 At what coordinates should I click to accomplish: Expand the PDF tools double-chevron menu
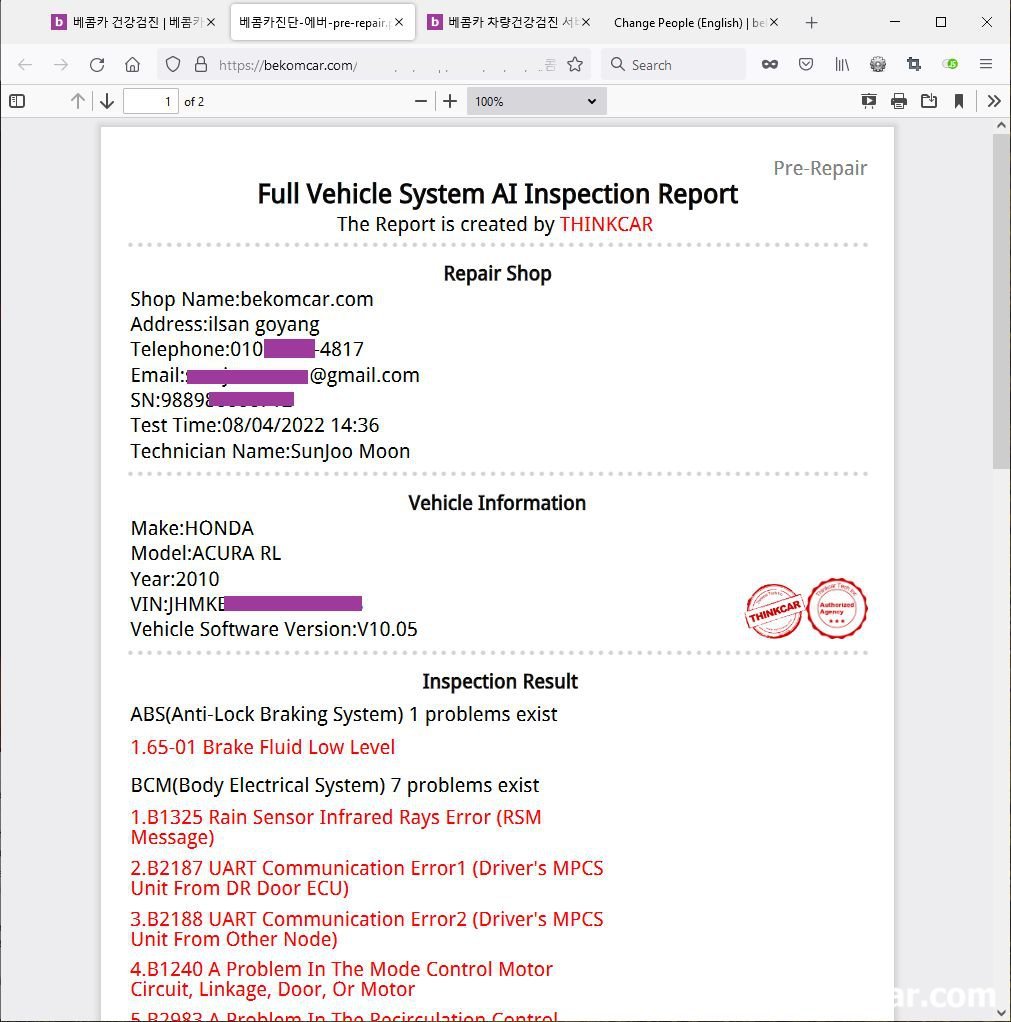[993, 101]
